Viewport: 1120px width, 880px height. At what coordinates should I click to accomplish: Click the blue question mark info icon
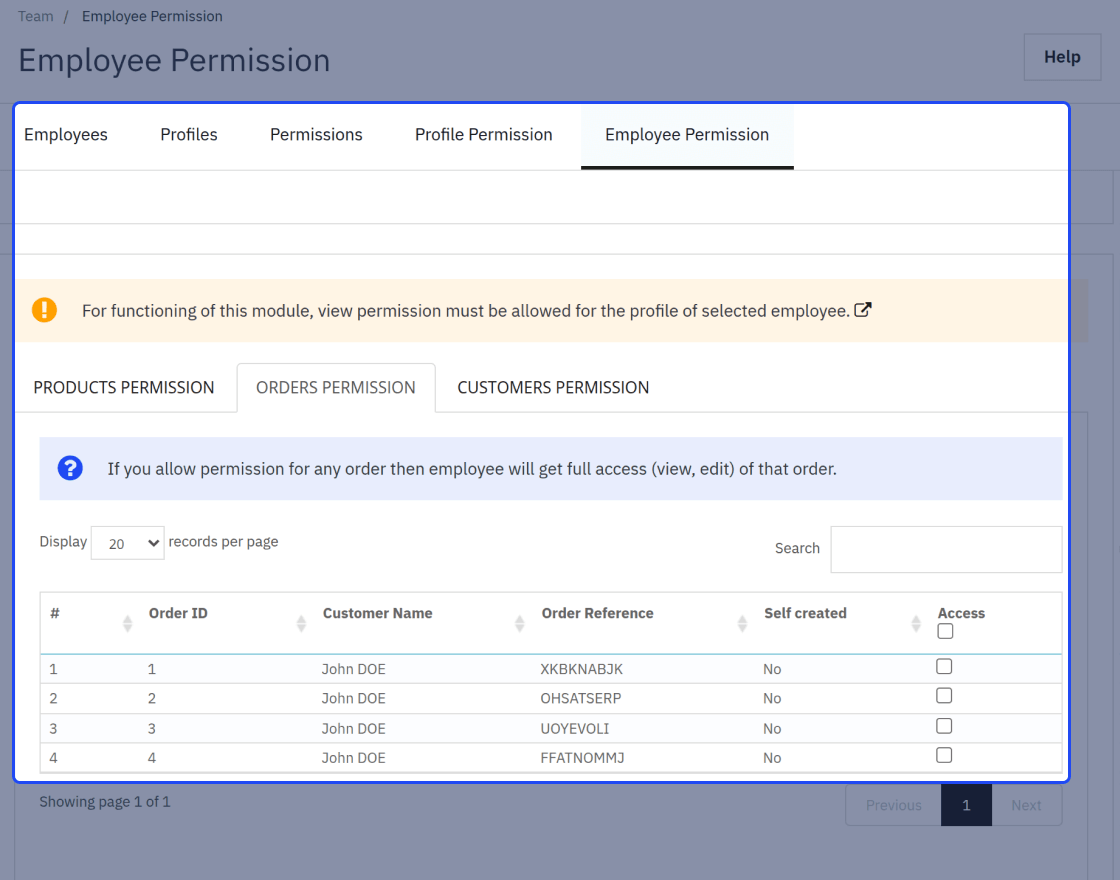(70, 469)
